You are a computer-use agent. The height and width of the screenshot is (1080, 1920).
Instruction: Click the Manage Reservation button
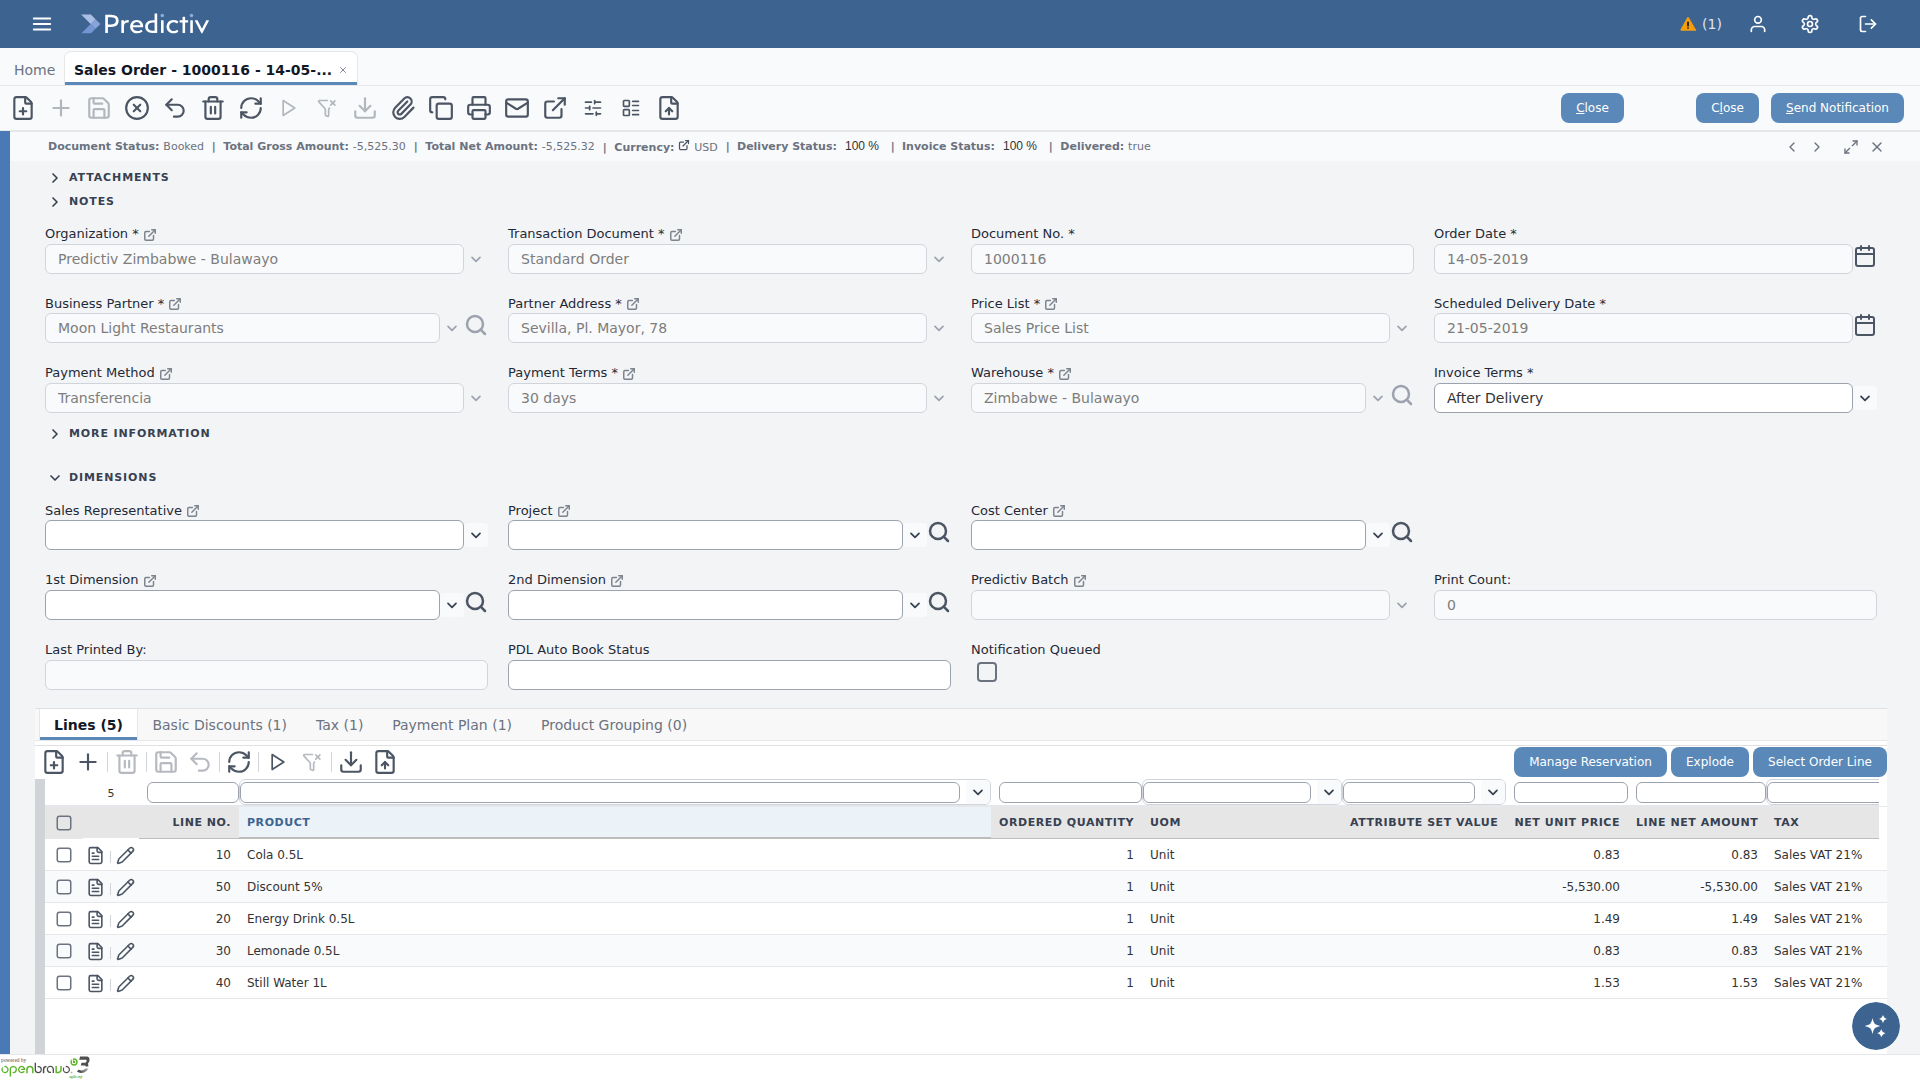(x=1590, y=762)
